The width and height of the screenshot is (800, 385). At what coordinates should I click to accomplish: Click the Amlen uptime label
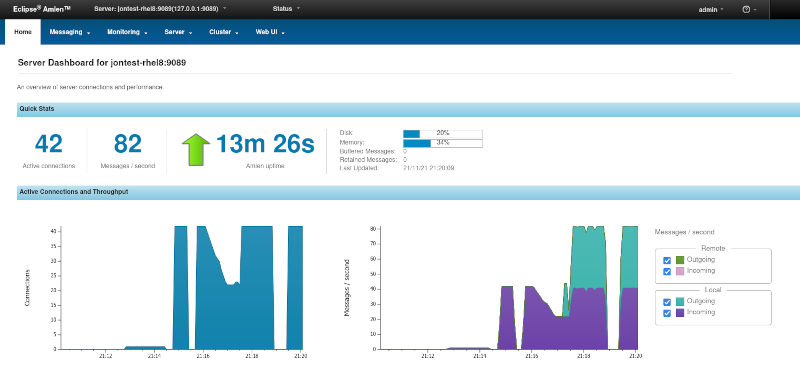[265, 166]
